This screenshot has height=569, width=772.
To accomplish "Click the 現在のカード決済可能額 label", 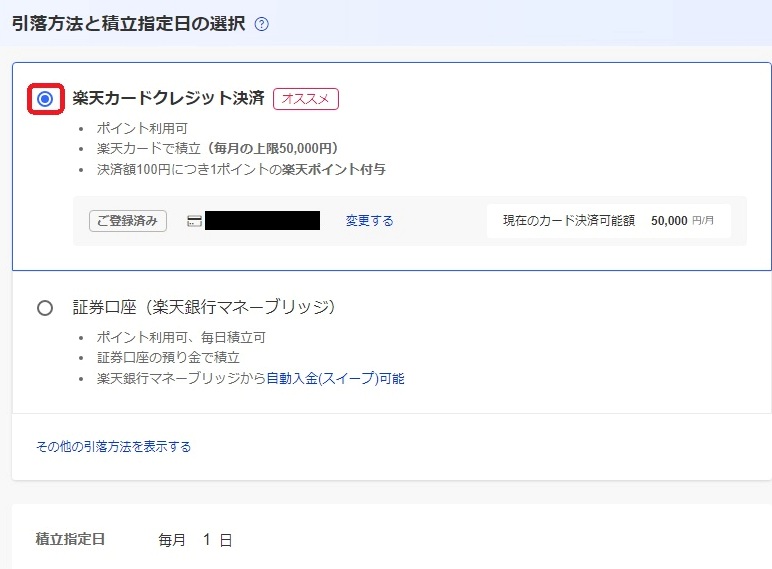I will tap(569, 221).
